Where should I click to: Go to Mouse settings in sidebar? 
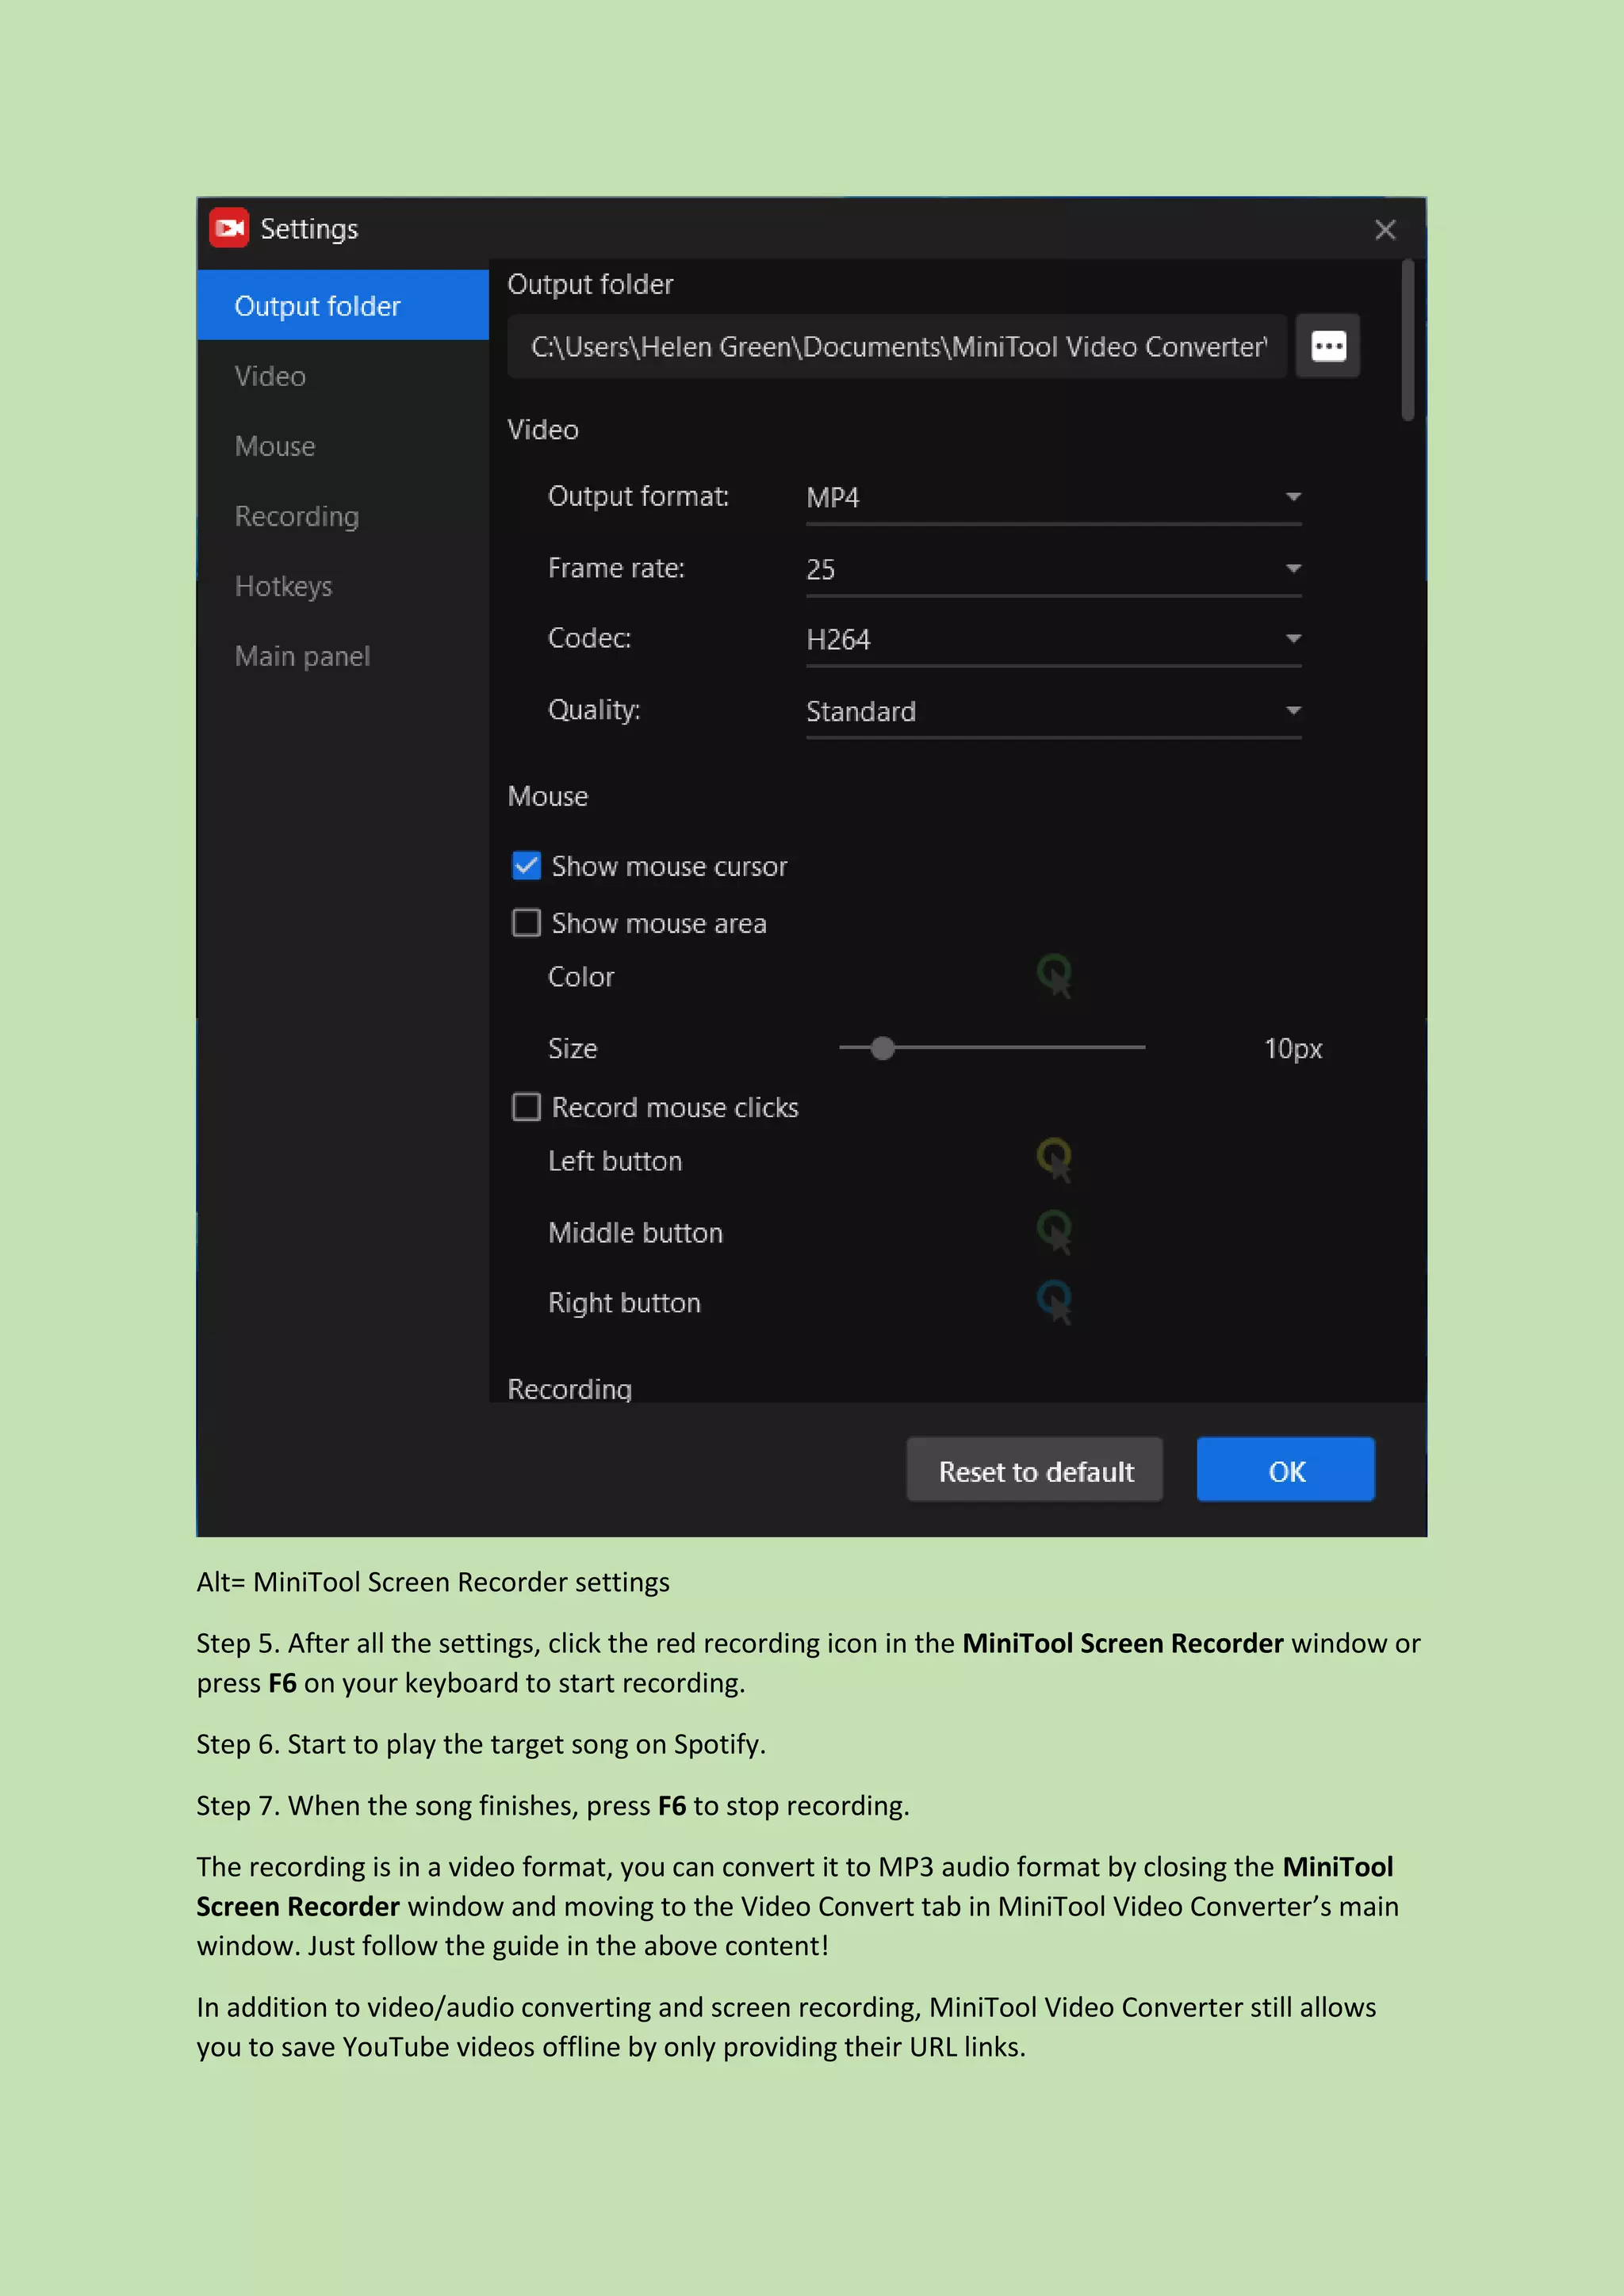click(343, 446)
